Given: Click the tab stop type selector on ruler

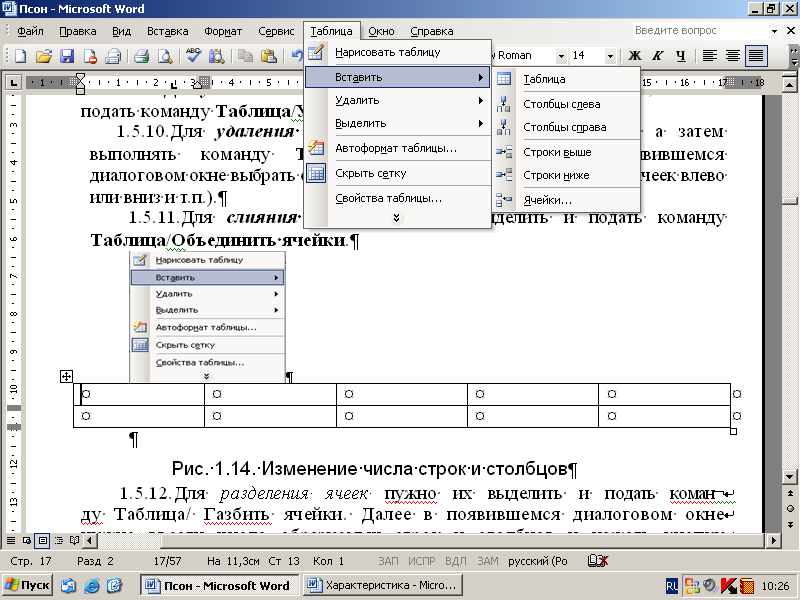Looking at the screenshot, I should point(13,82).
